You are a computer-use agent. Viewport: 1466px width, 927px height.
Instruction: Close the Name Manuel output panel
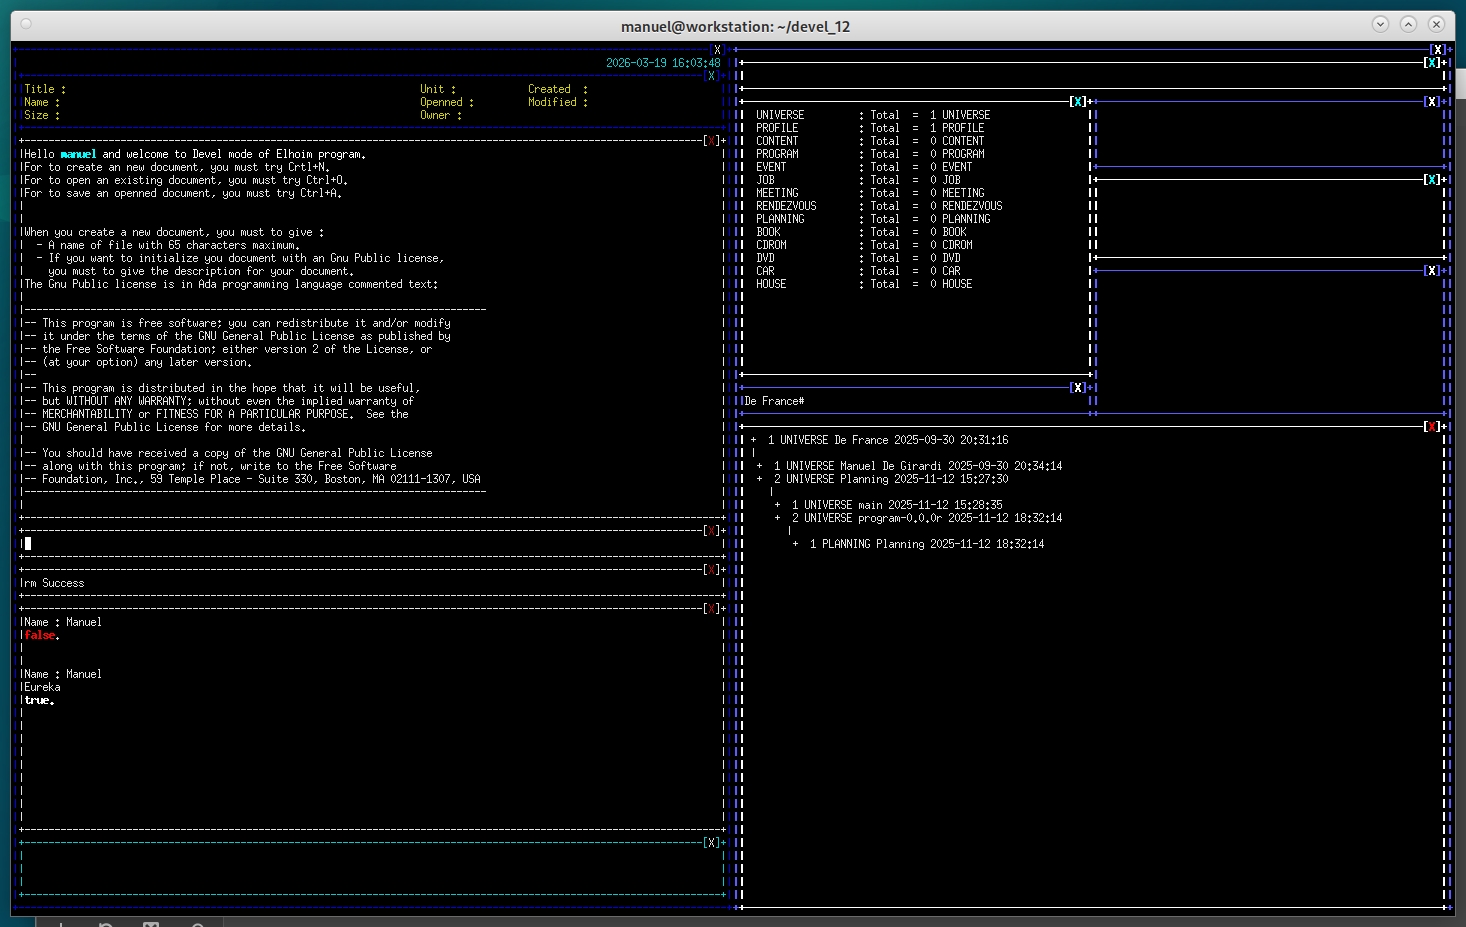(x=712, y=609)
